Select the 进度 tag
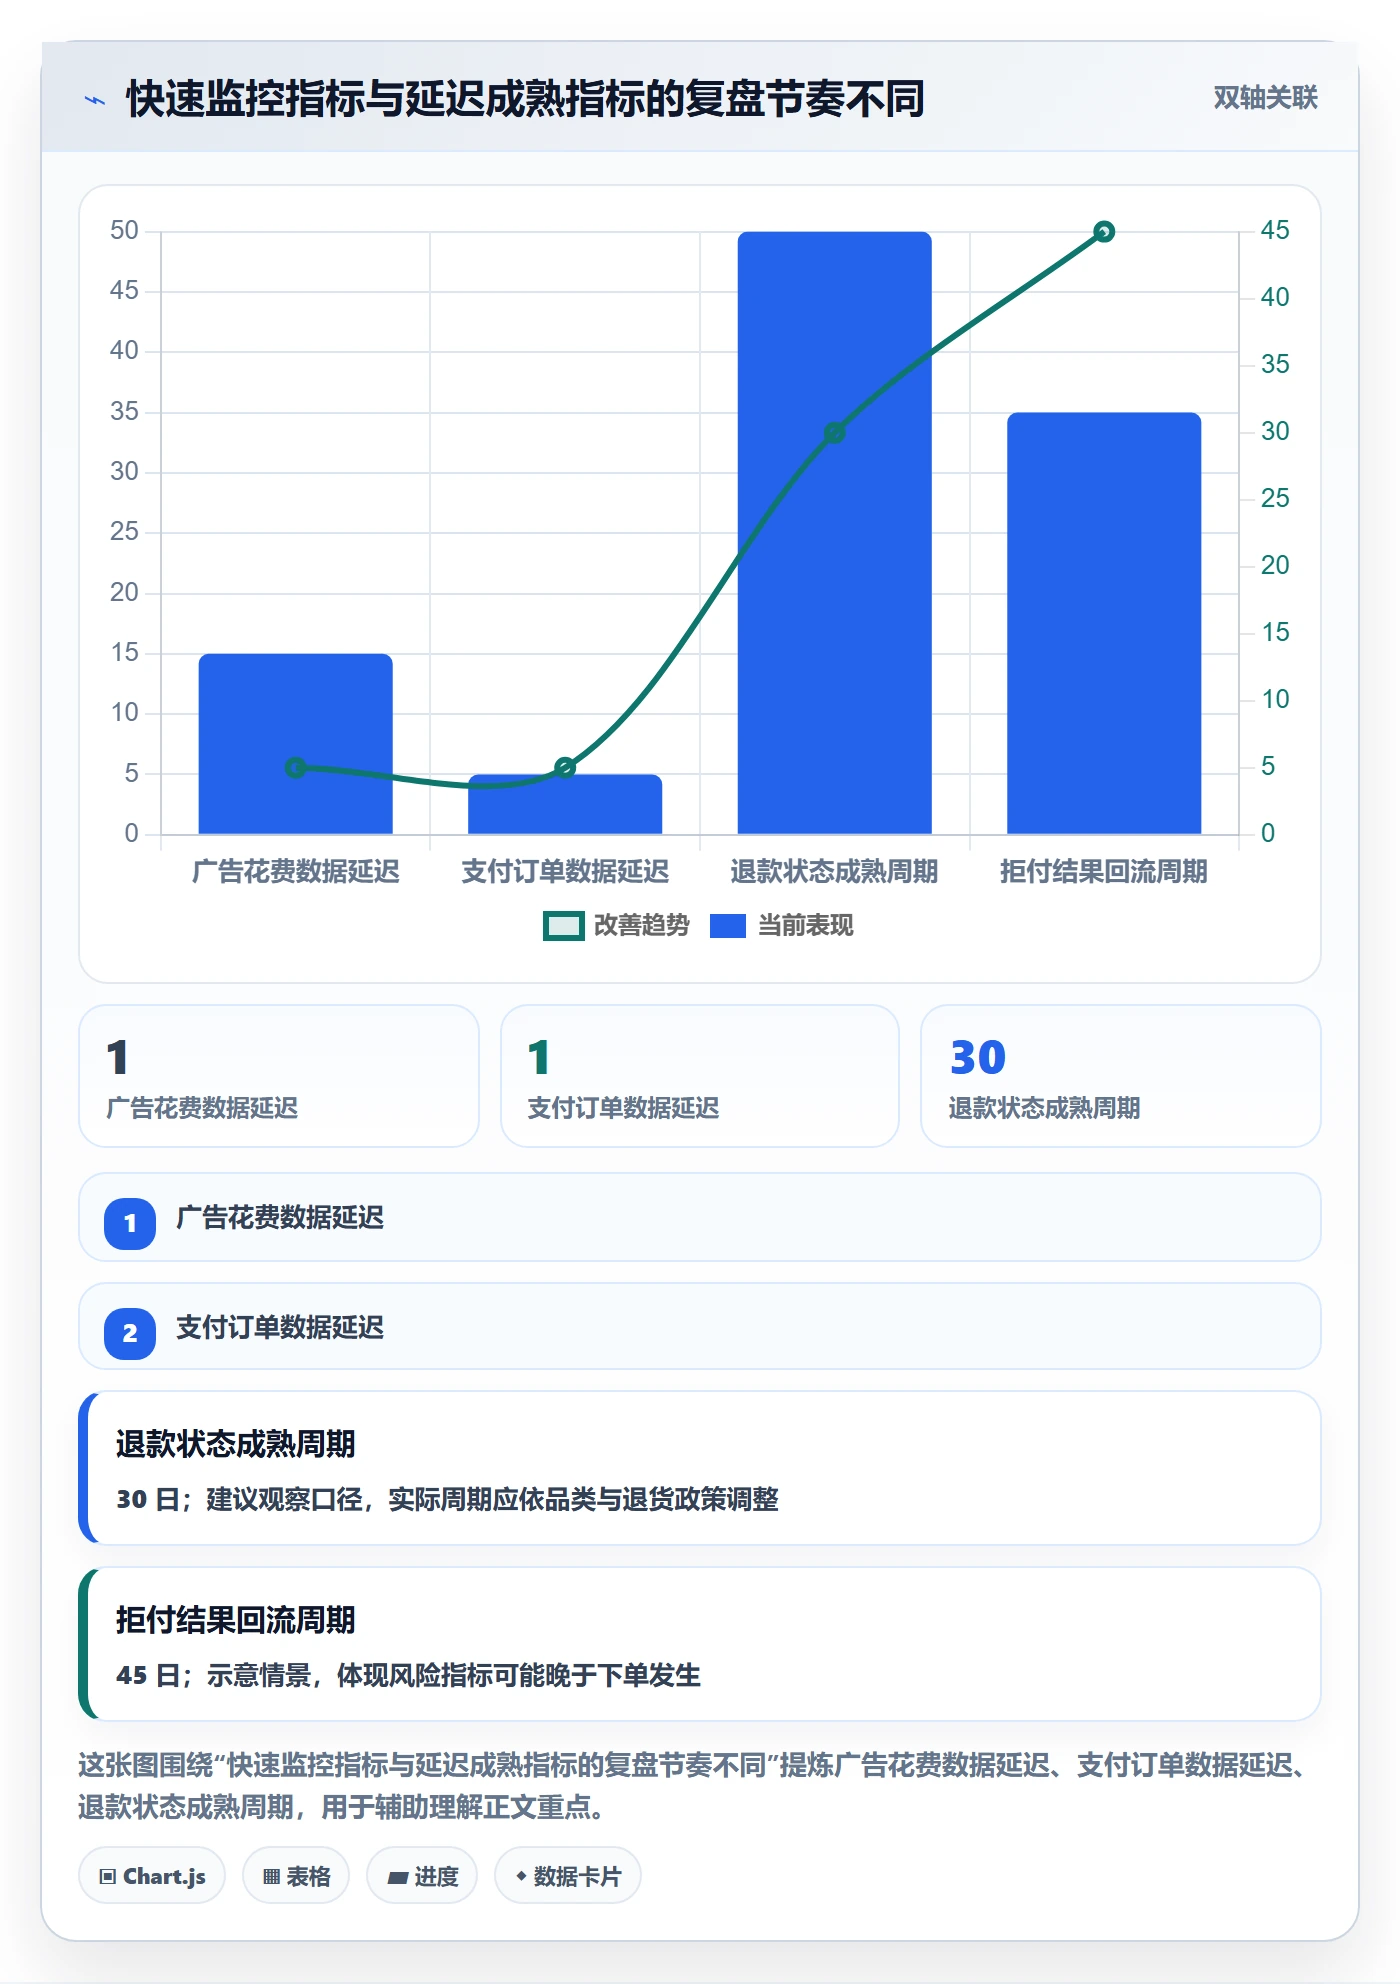Screen dimensions: 1400x1984 [422, 1876]
